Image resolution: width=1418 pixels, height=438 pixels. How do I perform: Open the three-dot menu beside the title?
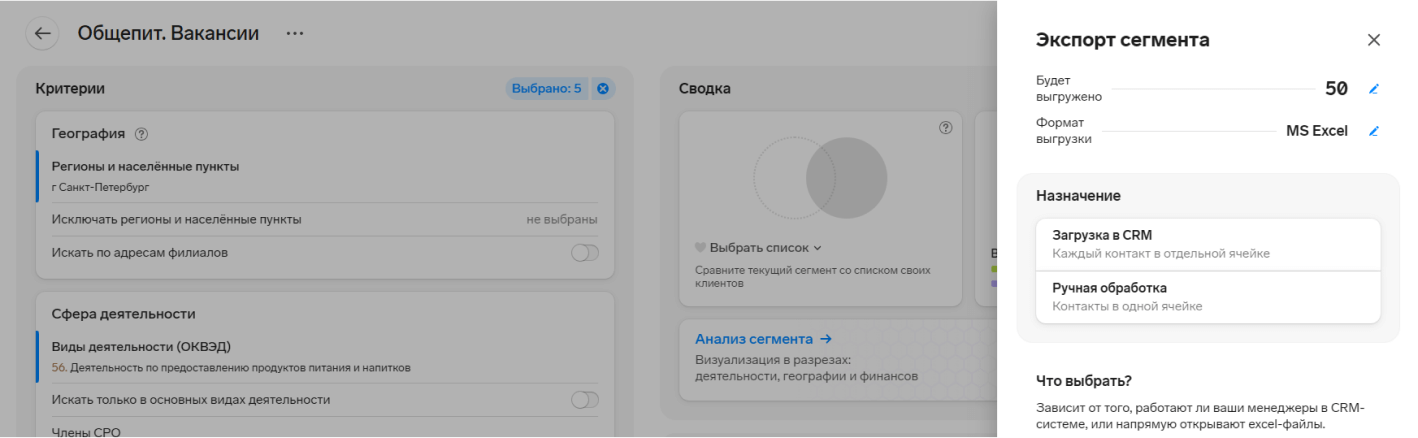(x=294, y=33)
